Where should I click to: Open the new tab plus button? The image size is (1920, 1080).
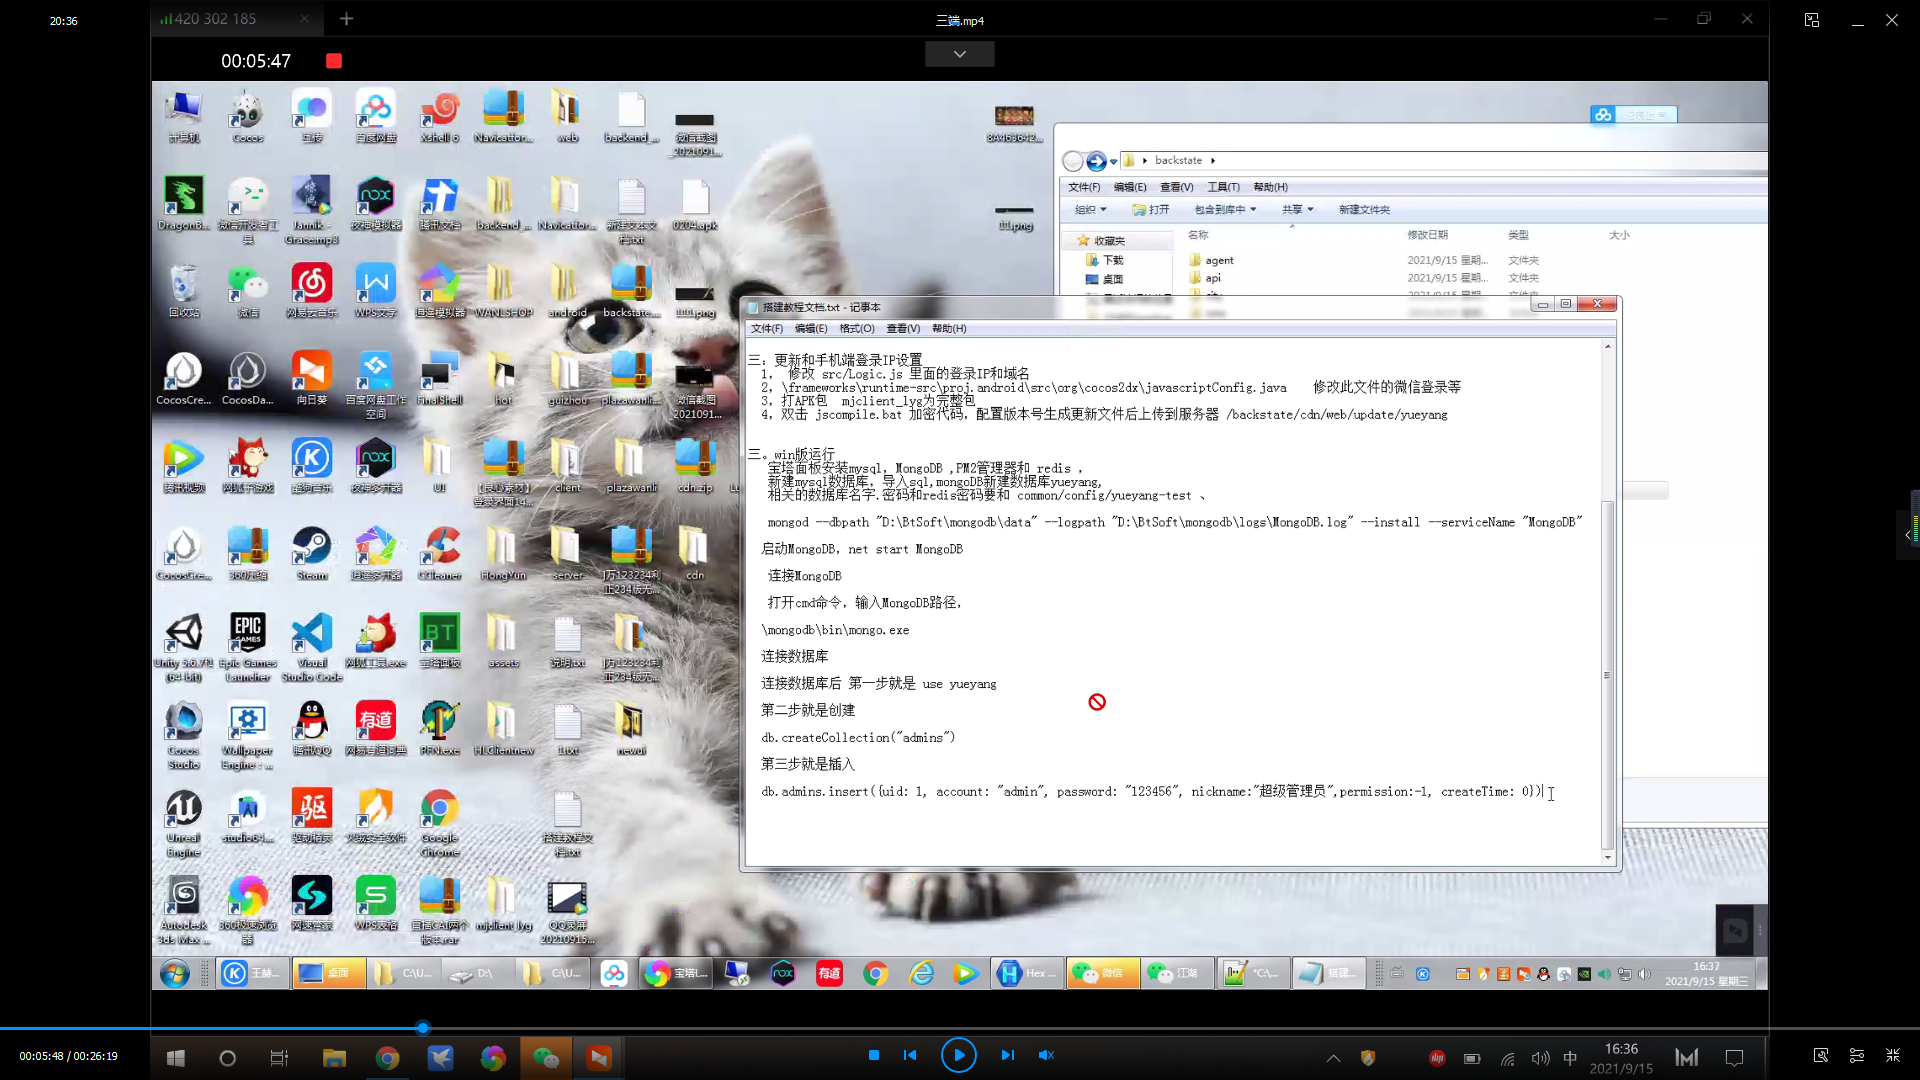pyautogui.click(x=346, y=19)
